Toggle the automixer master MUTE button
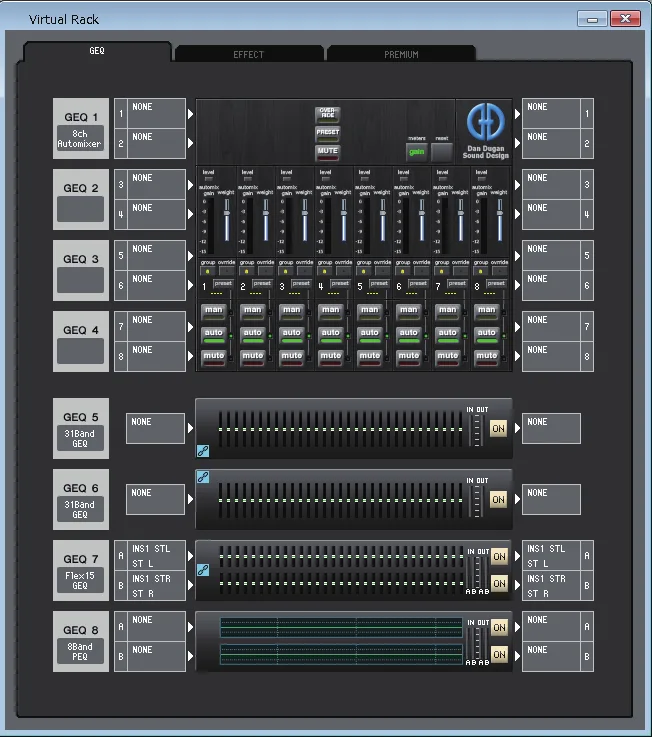652x737 pixels. click(328, 152)
